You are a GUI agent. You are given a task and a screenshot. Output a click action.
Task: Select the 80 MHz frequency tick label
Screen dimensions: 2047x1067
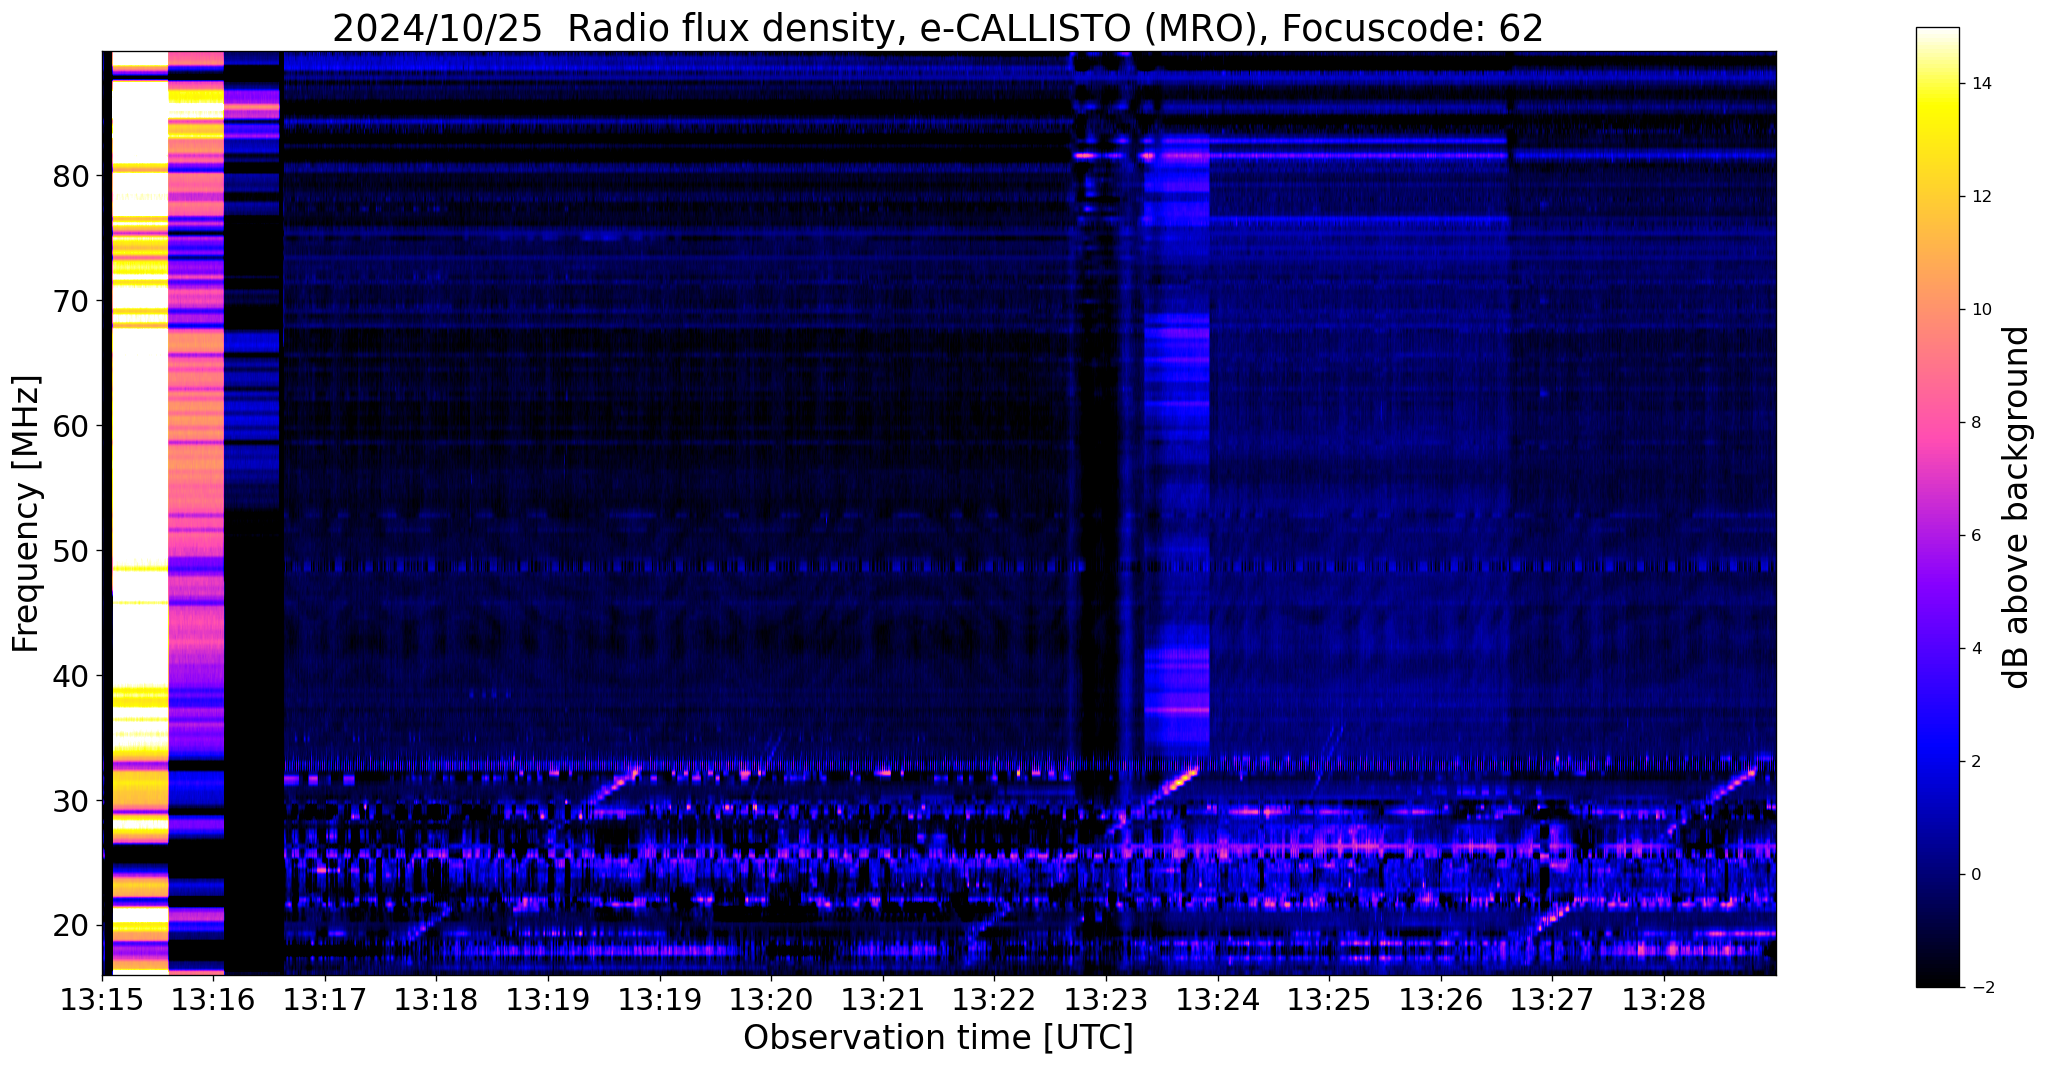71,177
